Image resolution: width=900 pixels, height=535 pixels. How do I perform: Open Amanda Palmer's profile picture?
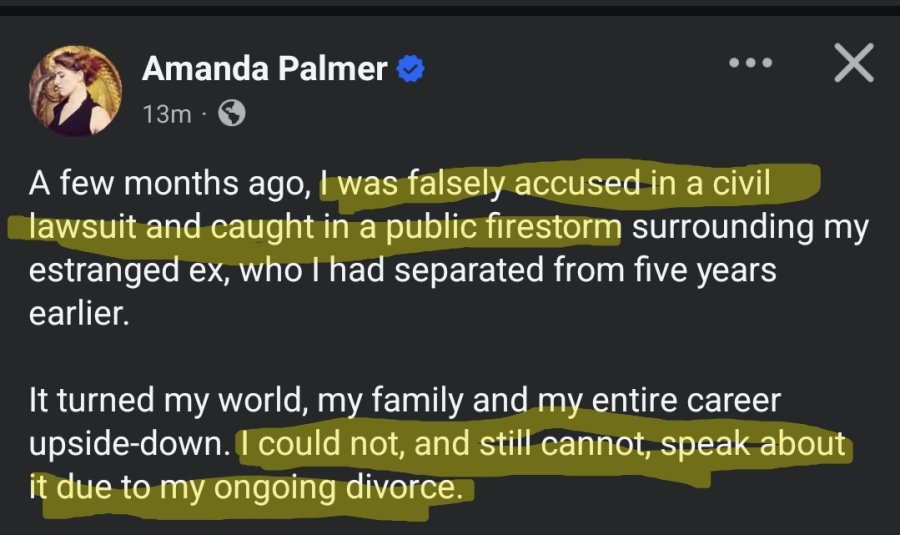(x=76, y=91)
